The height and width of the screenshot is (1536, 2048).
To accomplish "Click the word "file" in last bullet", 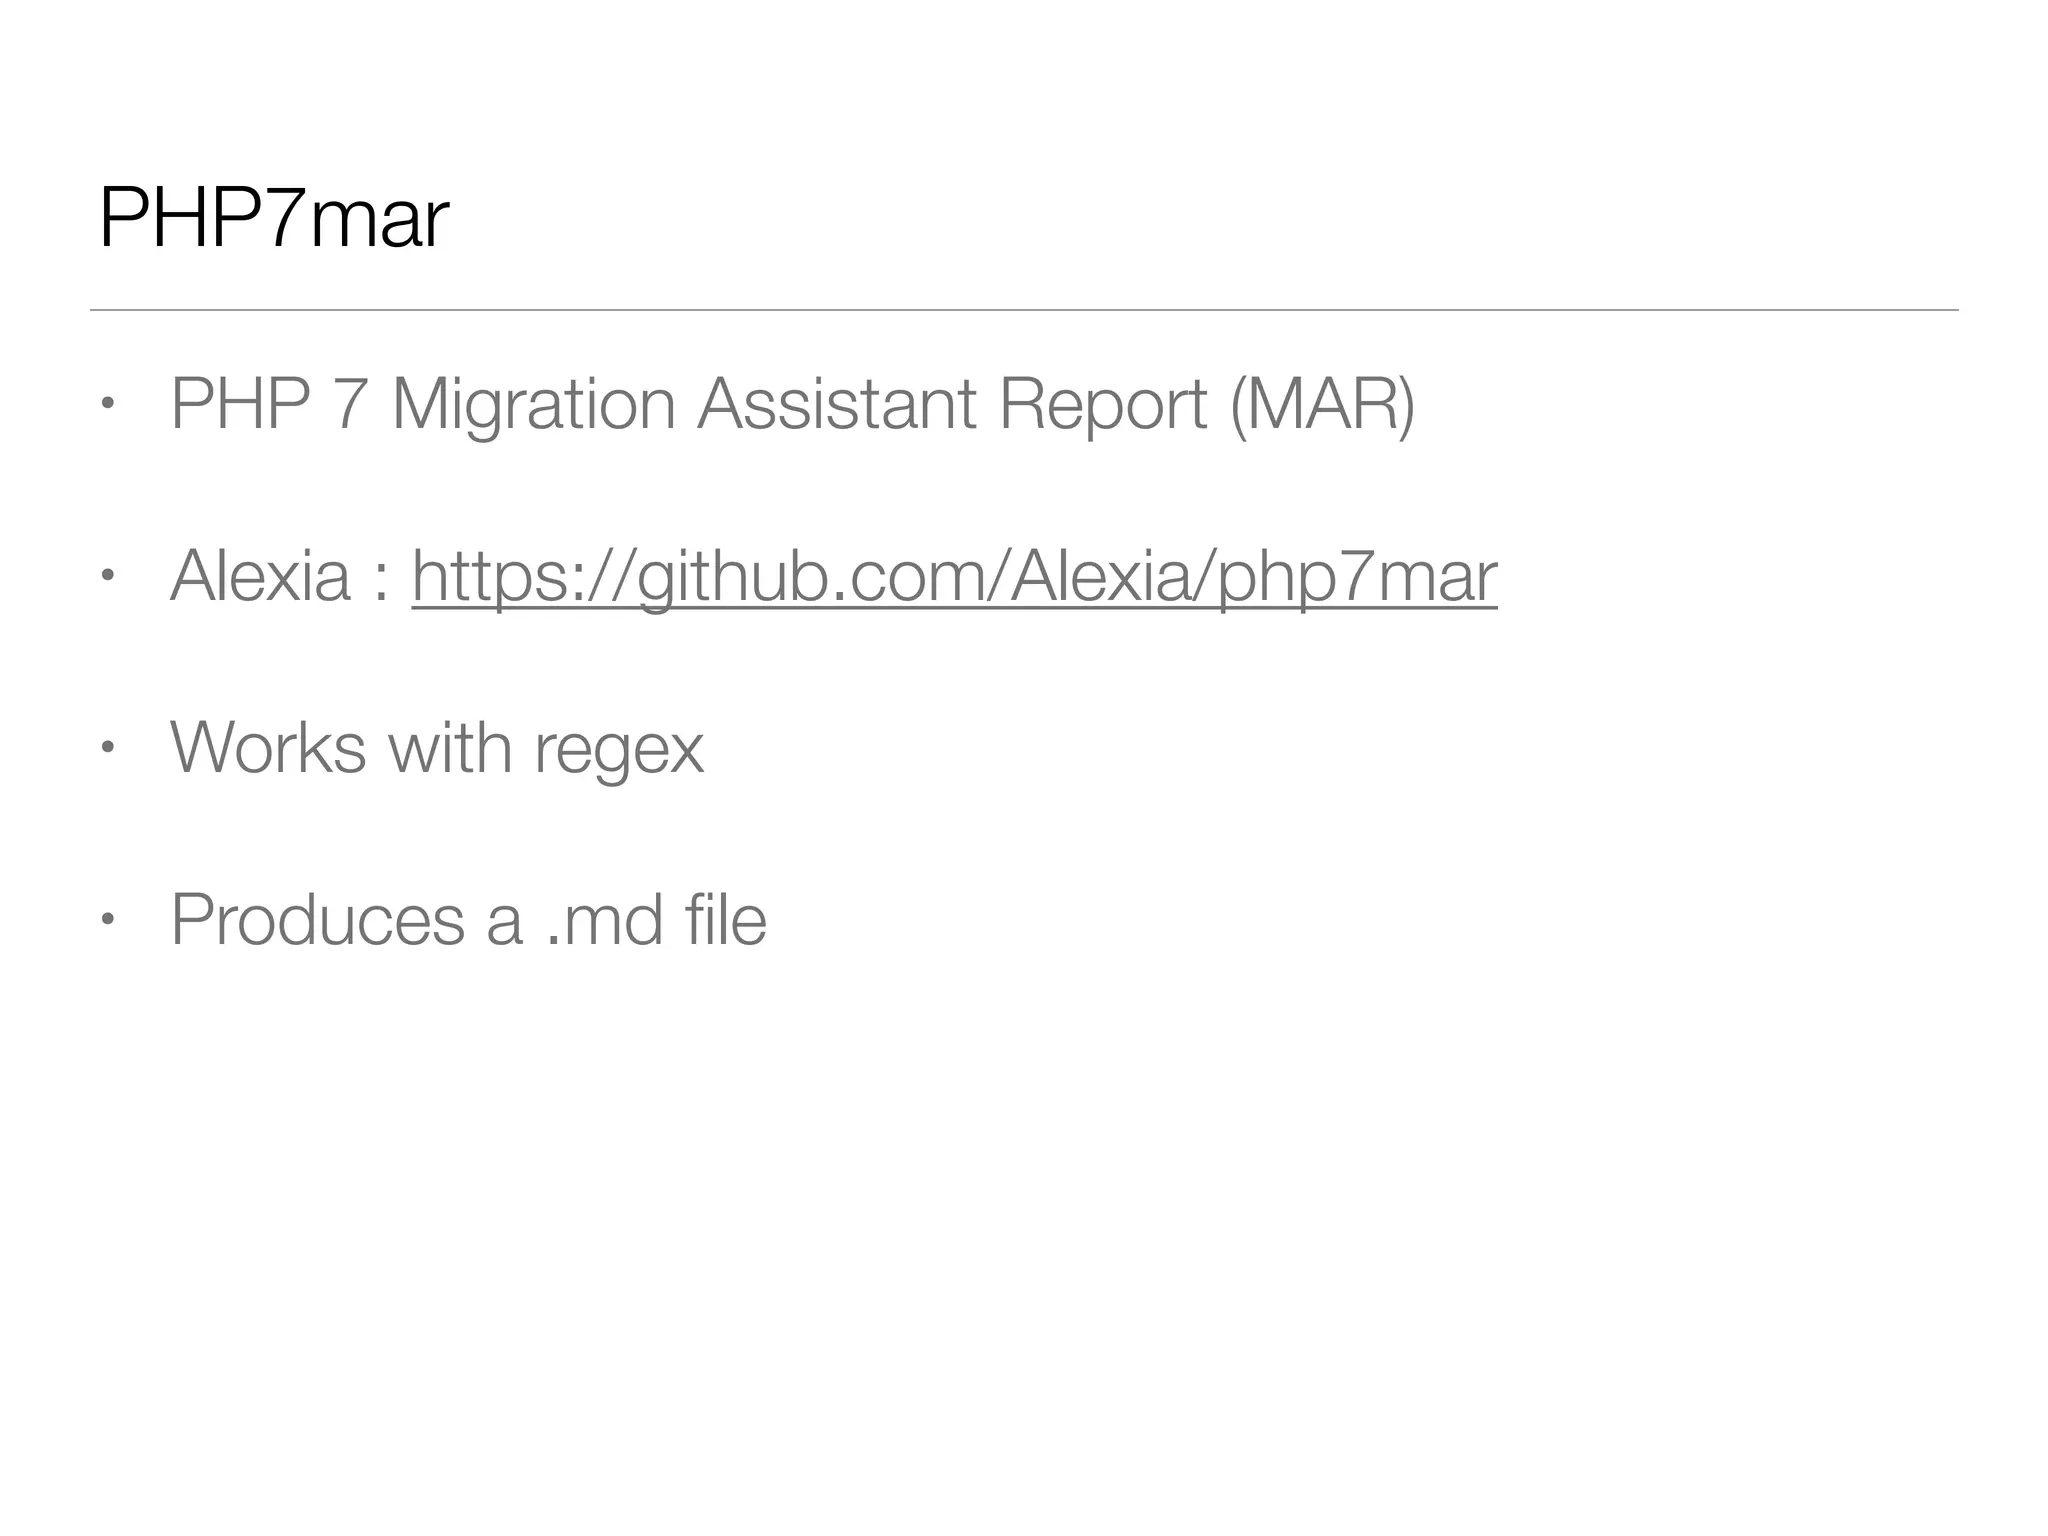I will coord(726,920).
